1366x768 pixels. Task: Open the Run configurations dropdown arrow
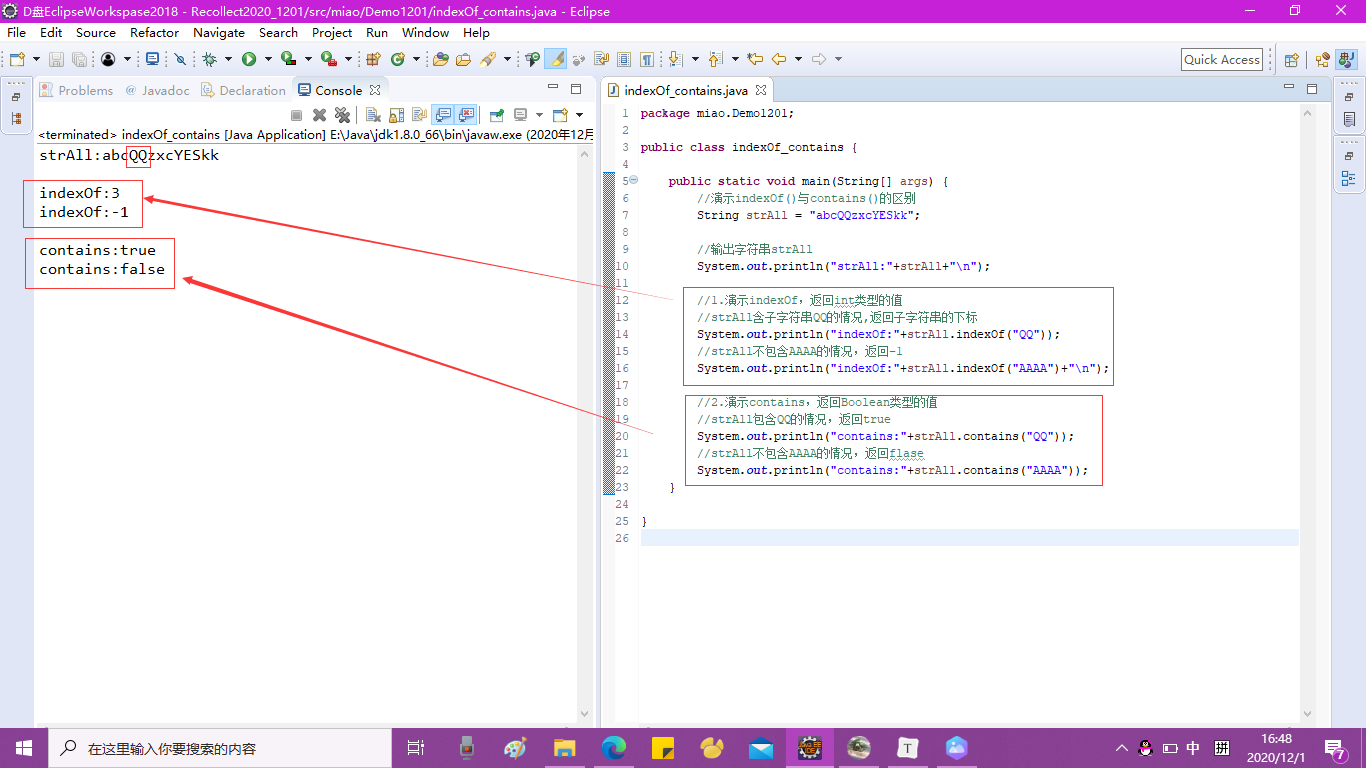click(x=266, y=58)
